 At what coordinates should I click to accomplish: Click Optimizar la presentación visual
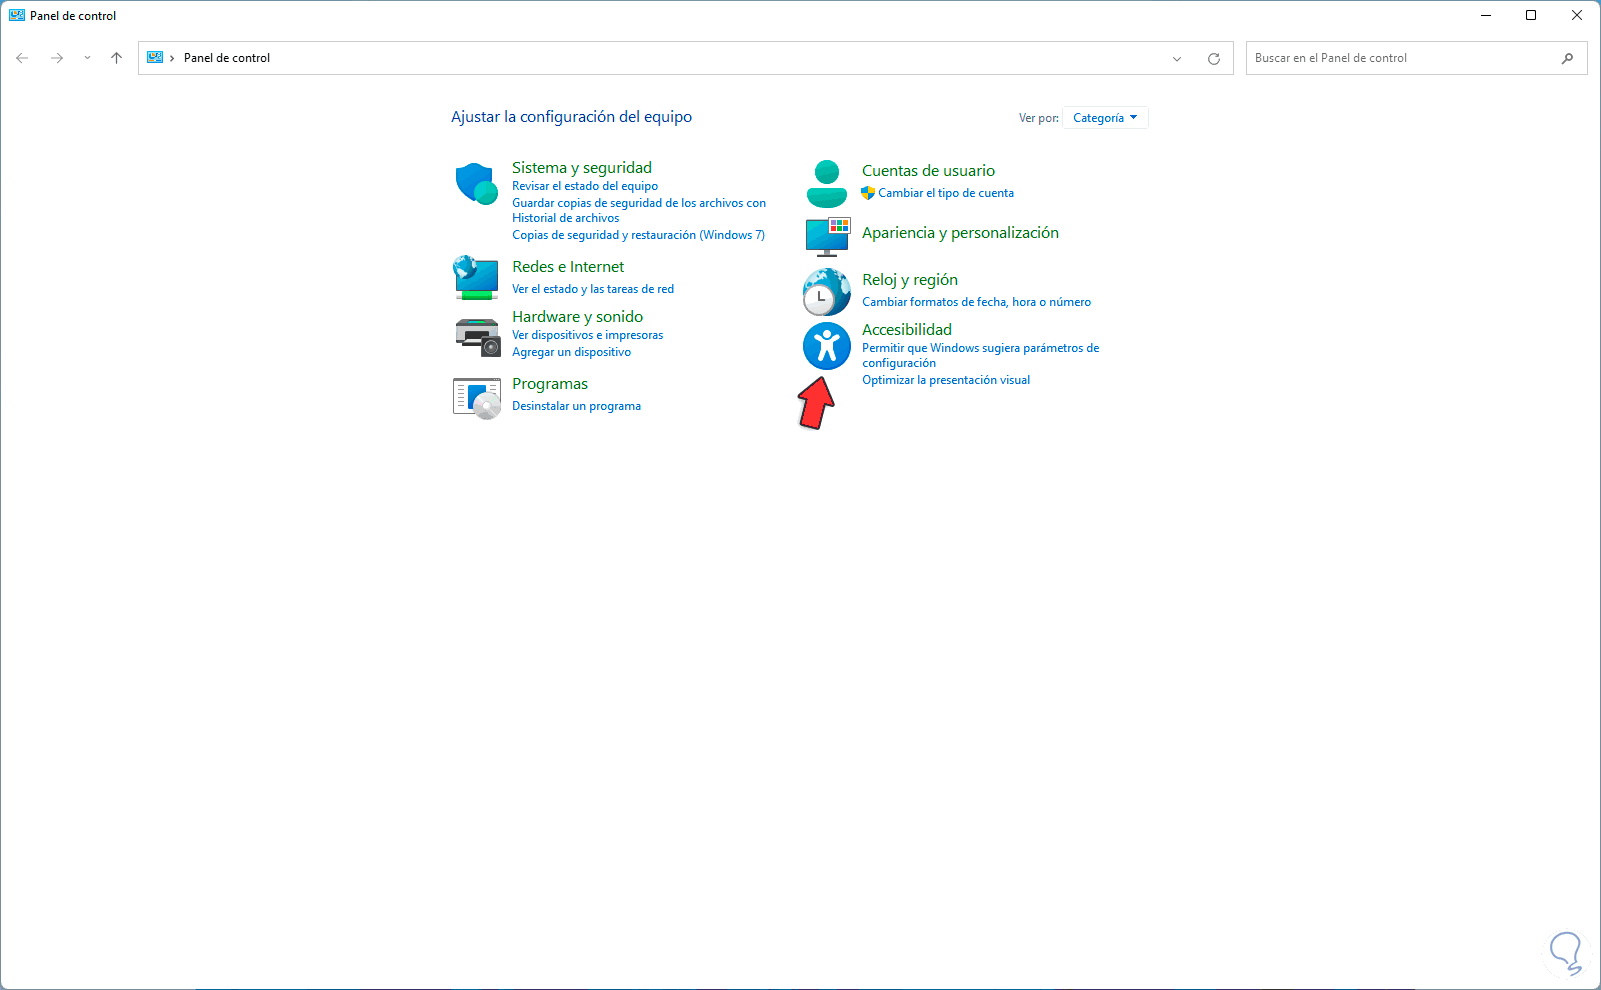point(946,380)
